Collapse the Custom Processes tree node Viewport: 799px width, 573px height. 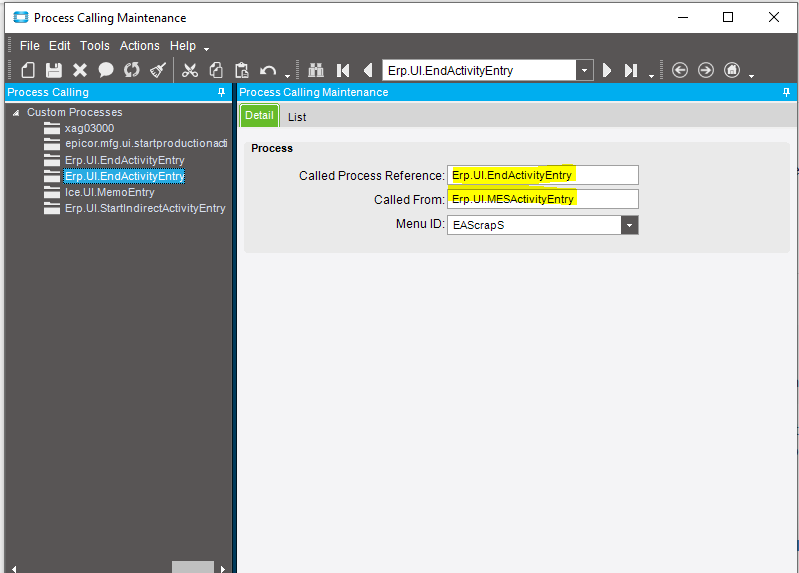point(16,113)
